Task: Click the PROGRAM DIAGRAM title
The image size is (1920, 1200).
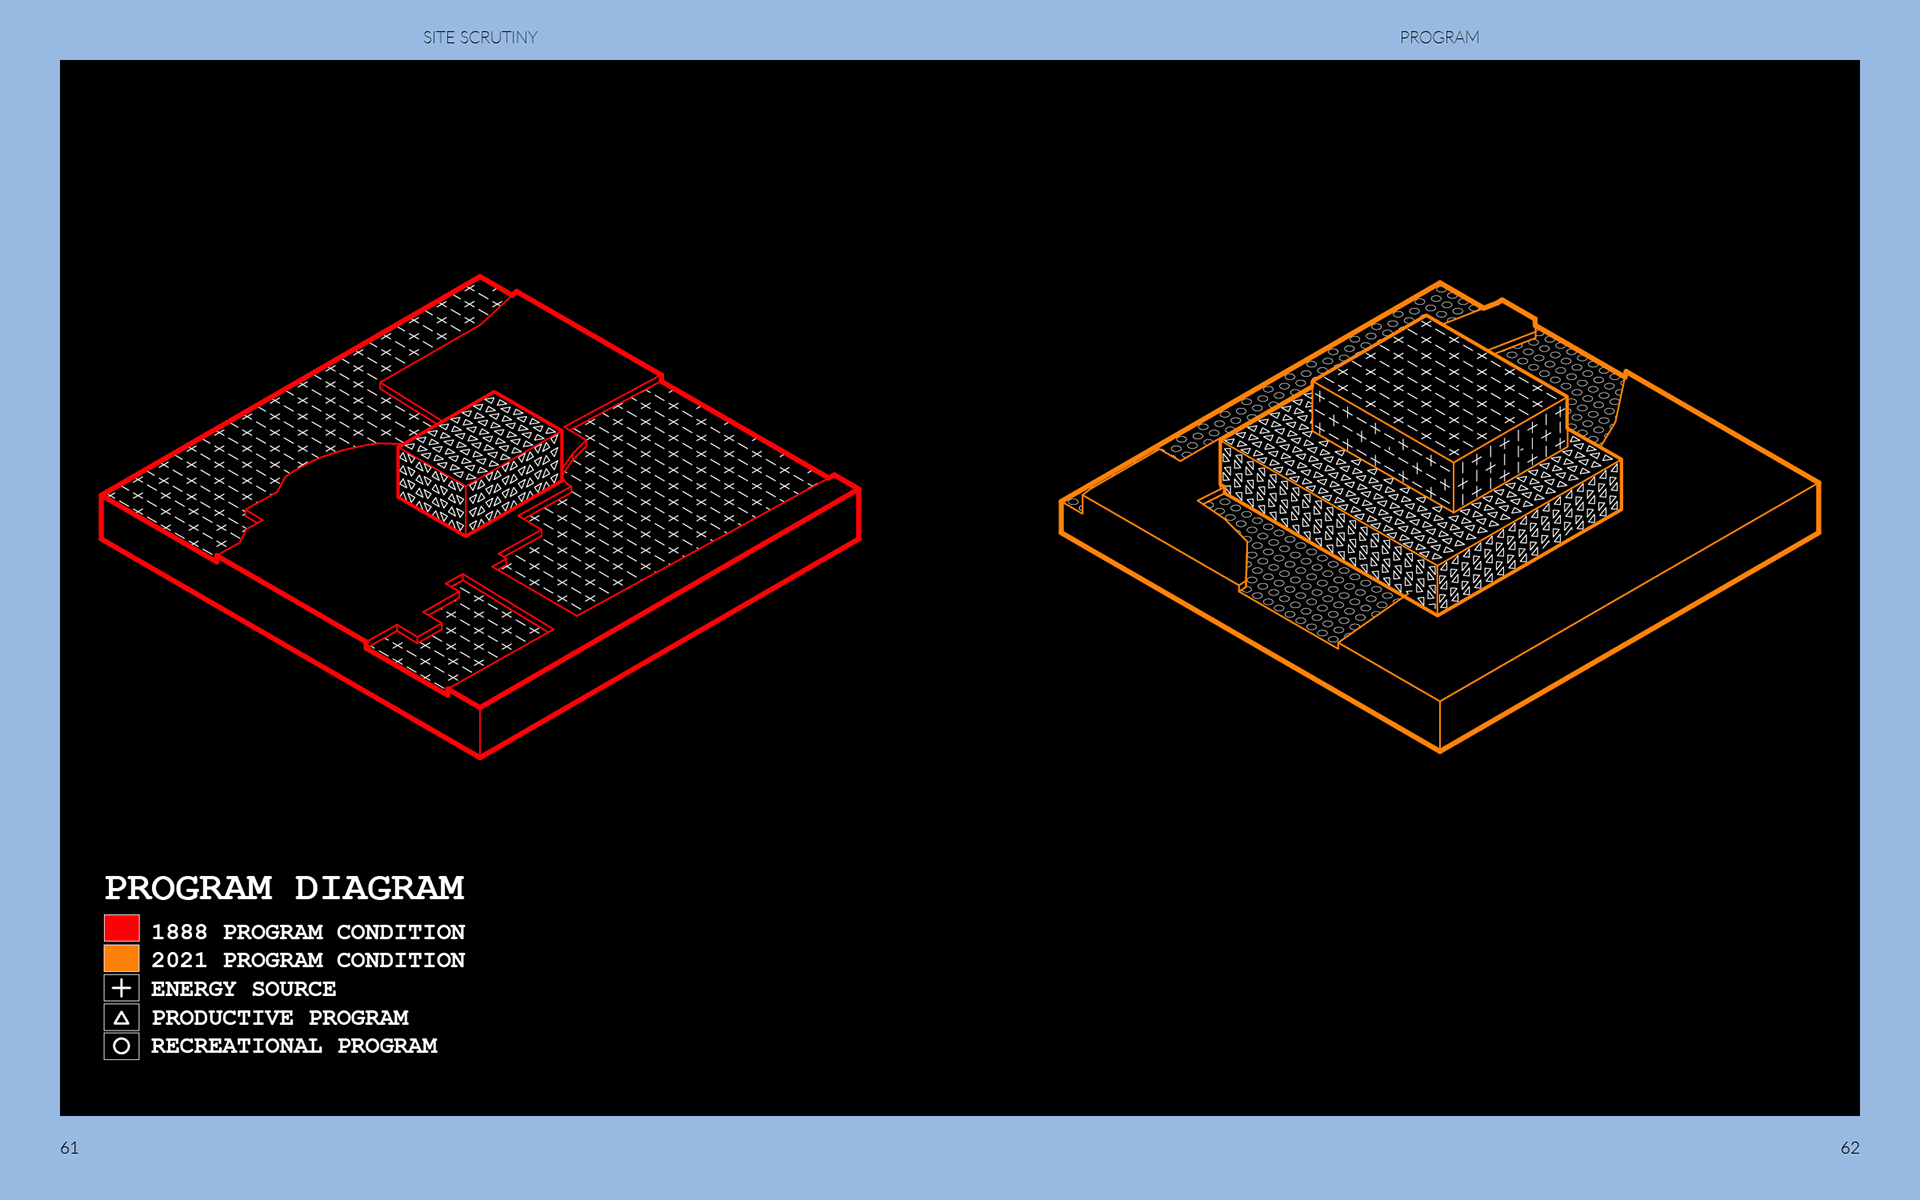Action: [x=284, y=887]
